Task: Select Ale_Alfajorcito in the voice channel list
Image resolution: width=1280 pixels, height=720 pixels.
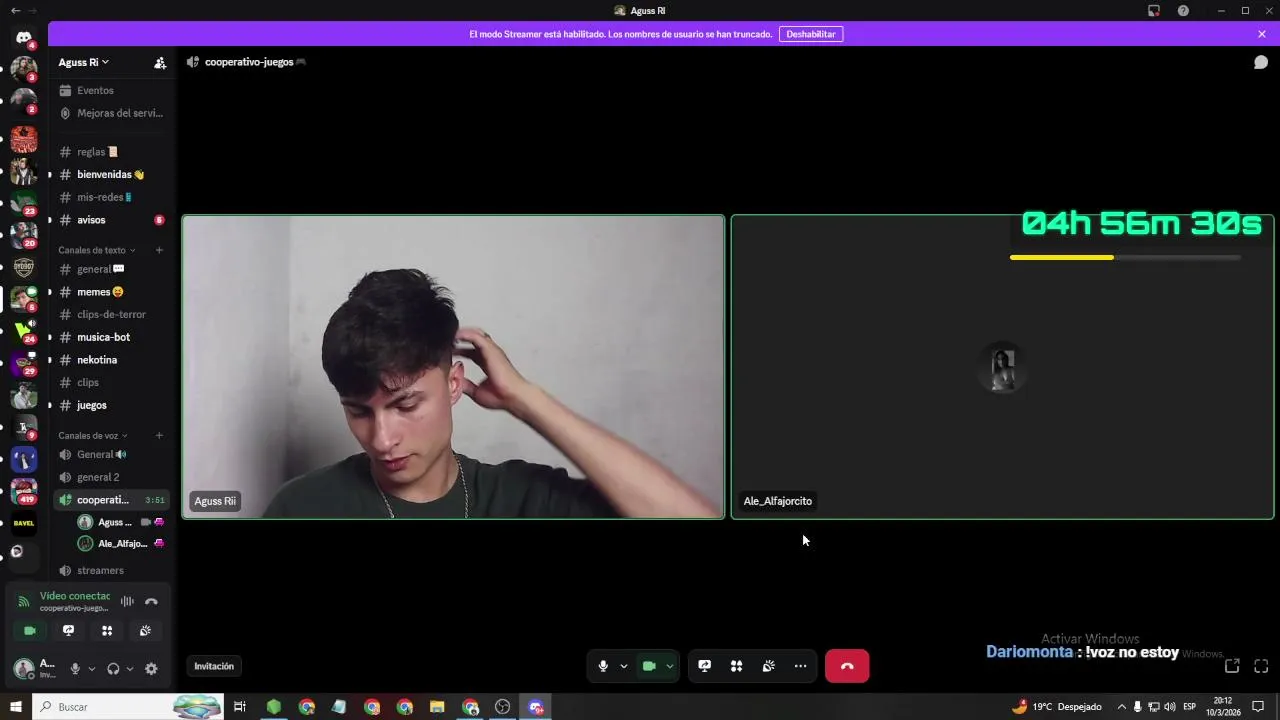Action: tap(120, 544)
